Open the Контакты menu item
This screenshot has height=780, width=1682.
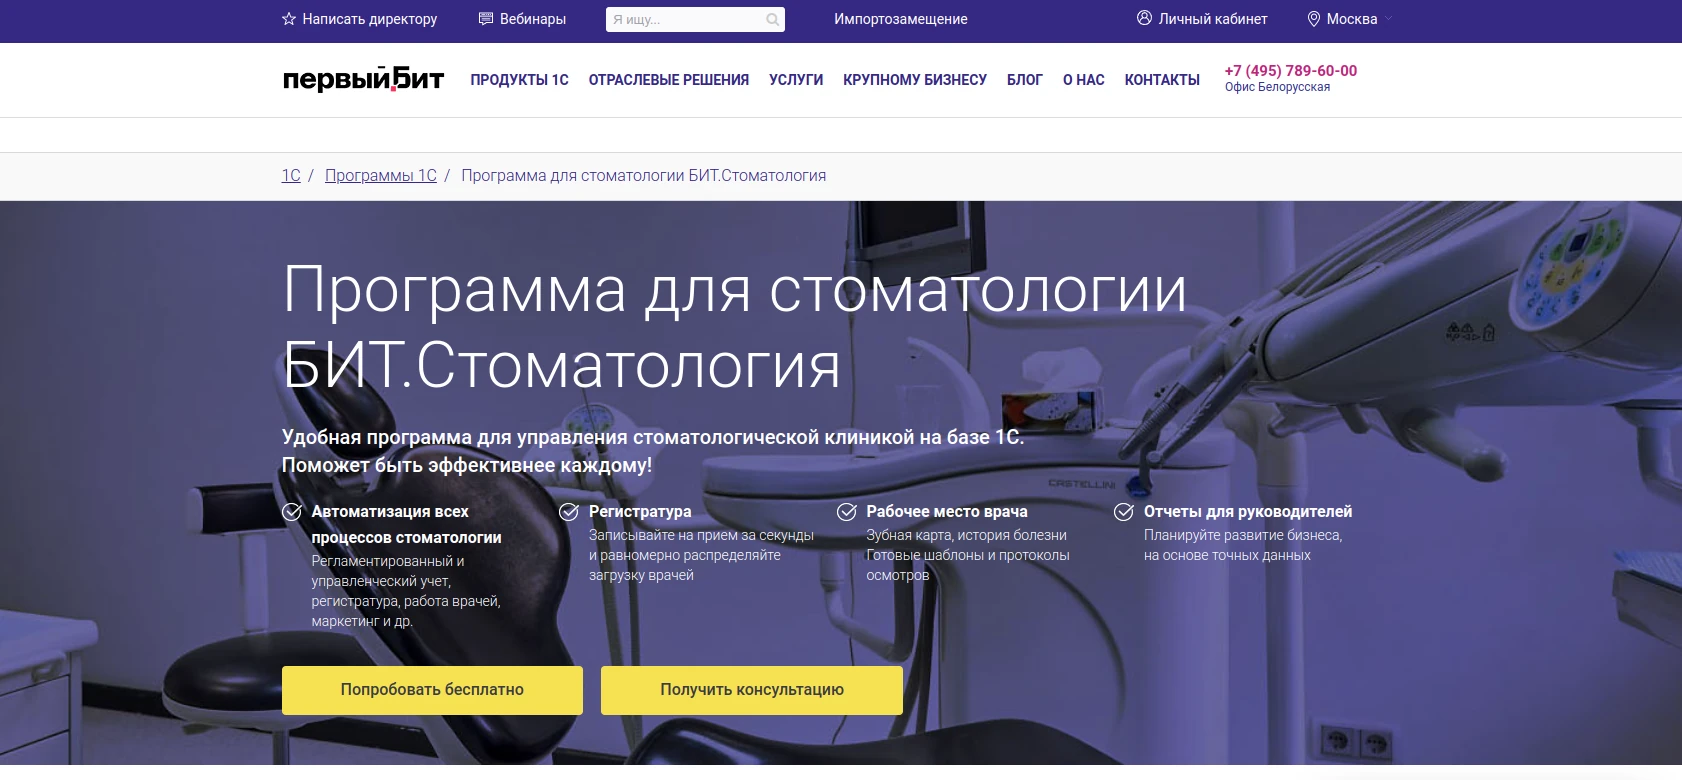1162,80
